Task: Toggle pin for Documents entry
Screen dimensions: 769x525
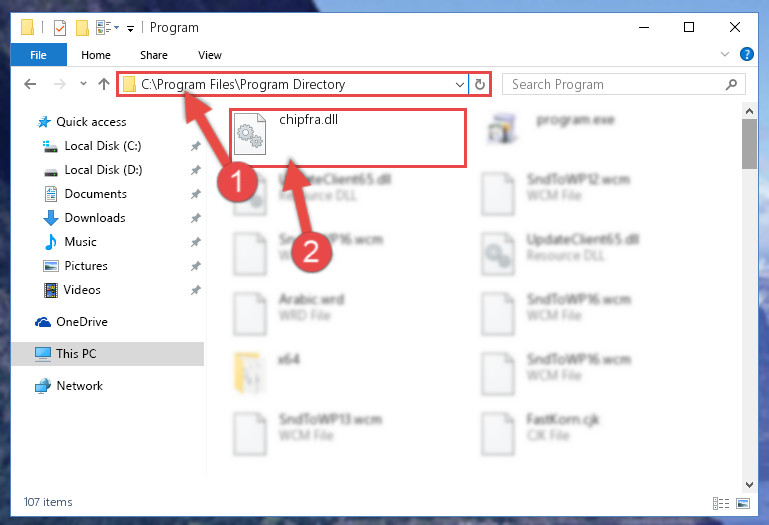Action: [x=196, y=194]
